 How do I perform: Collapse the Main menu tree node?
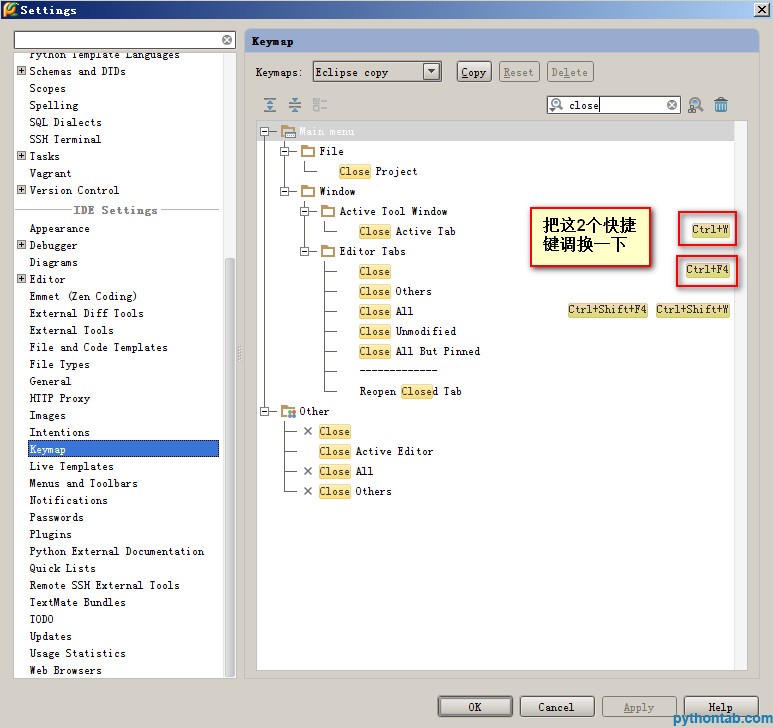(x=265, y=132)
